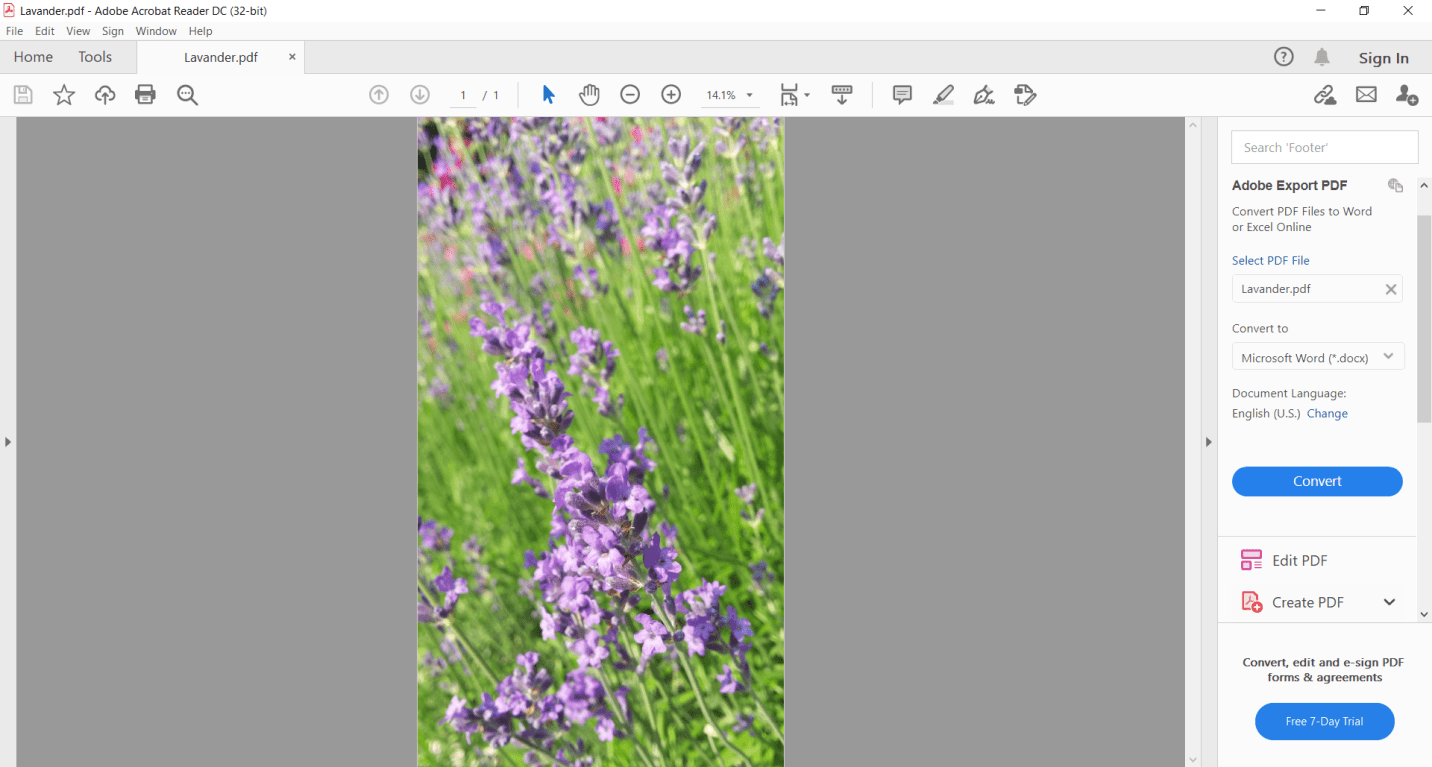Image resolution: width=1432 pixels, height=767 pixels.
Task: Click the blue Convert button
Action: tap(1317, 481)
